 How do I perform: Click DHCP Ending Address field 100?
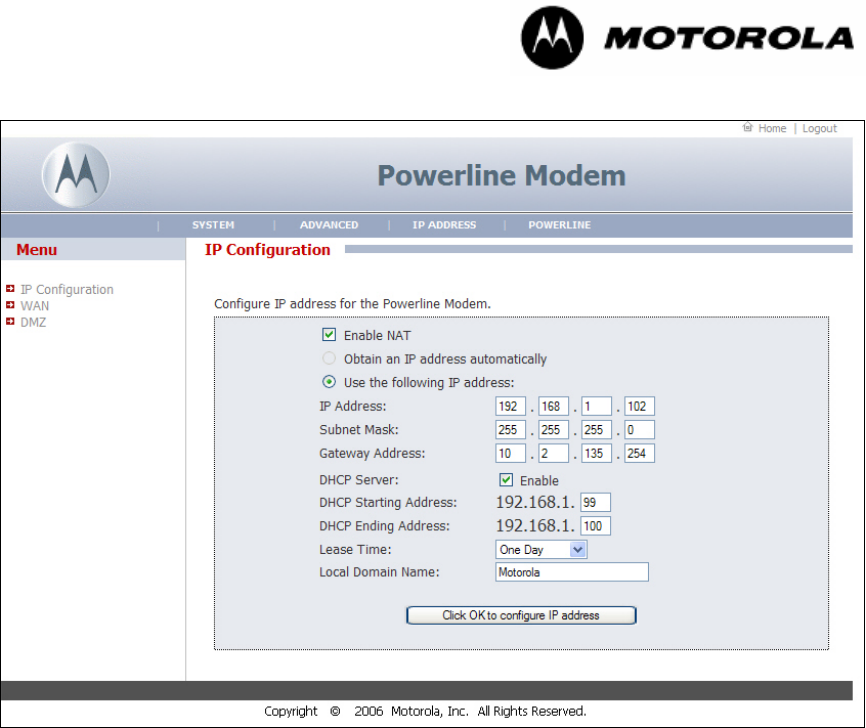click(x=595, y=526)
